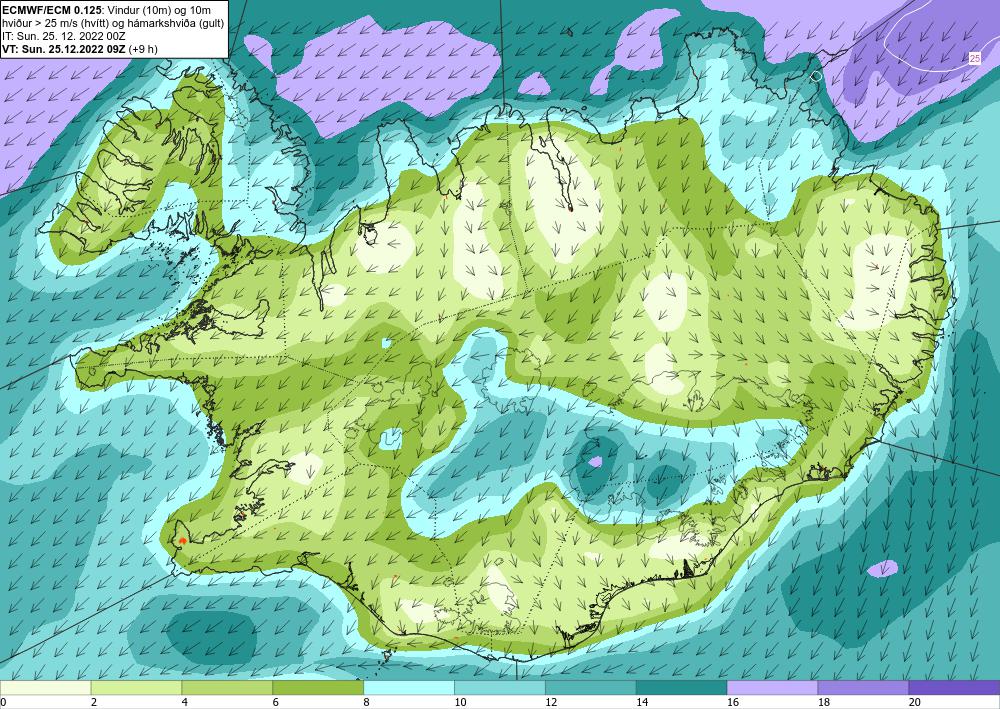Click the 10–12 m/s light teal legend swatch
The image size is (1000, 709).
coord(500,688)
